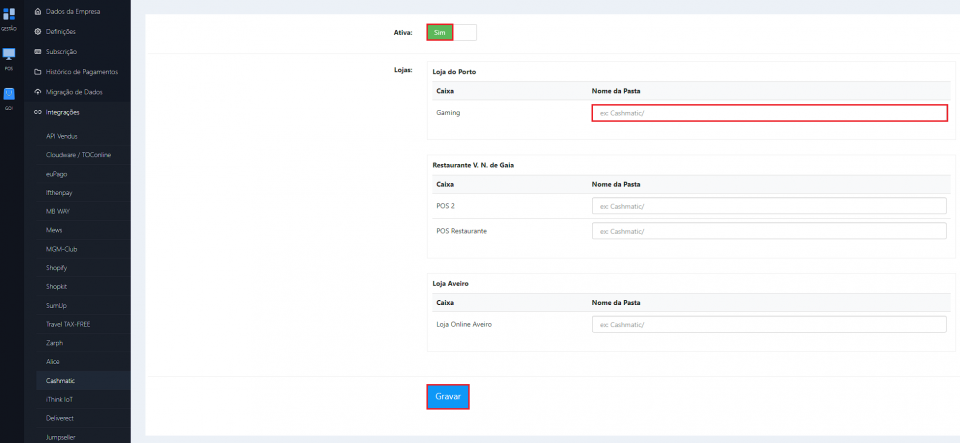Select Cashmatic in the integrations list
Image resolution: width=960 pixels, height=443 pixels.
(x=60, y=380)
